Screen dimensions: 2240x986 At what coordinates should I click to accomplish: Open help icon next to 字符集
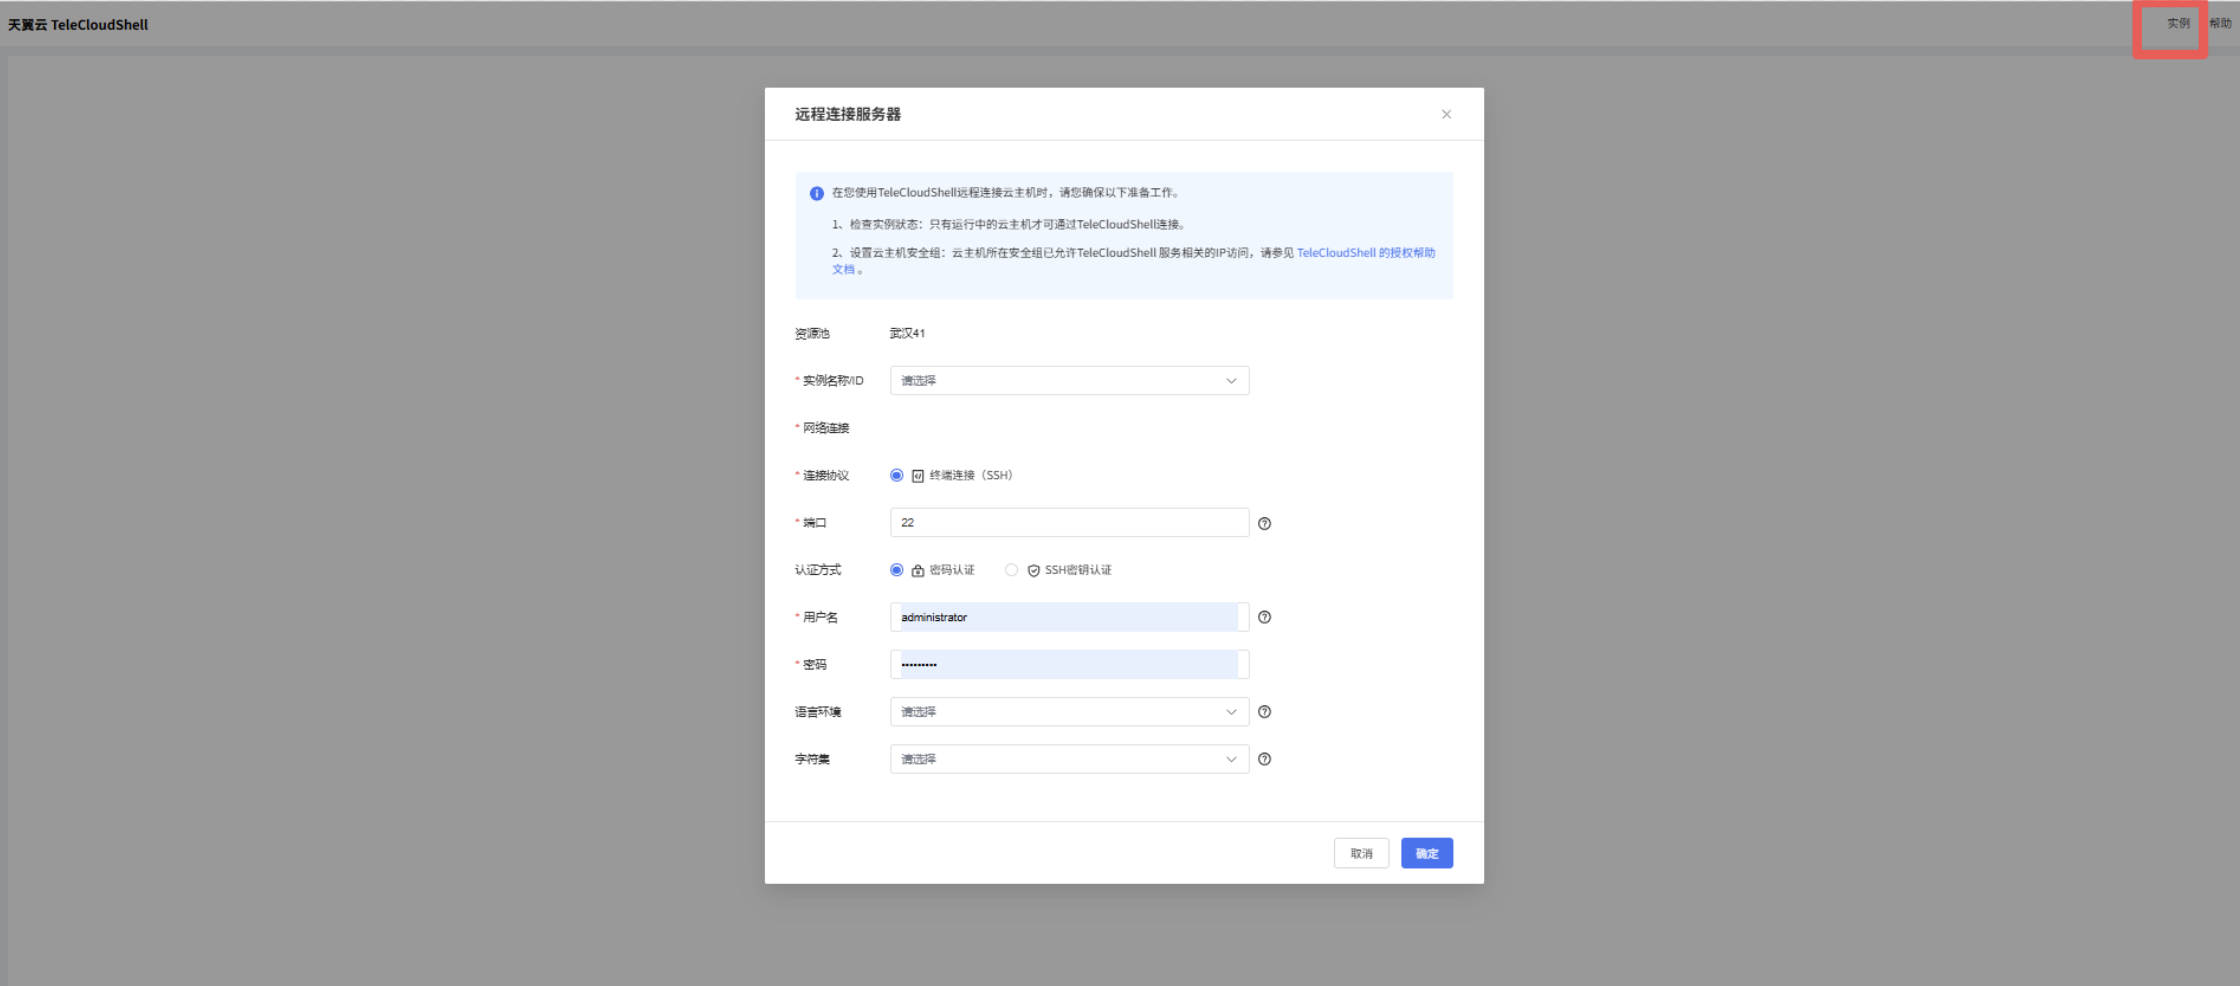tap(1264, 759)
